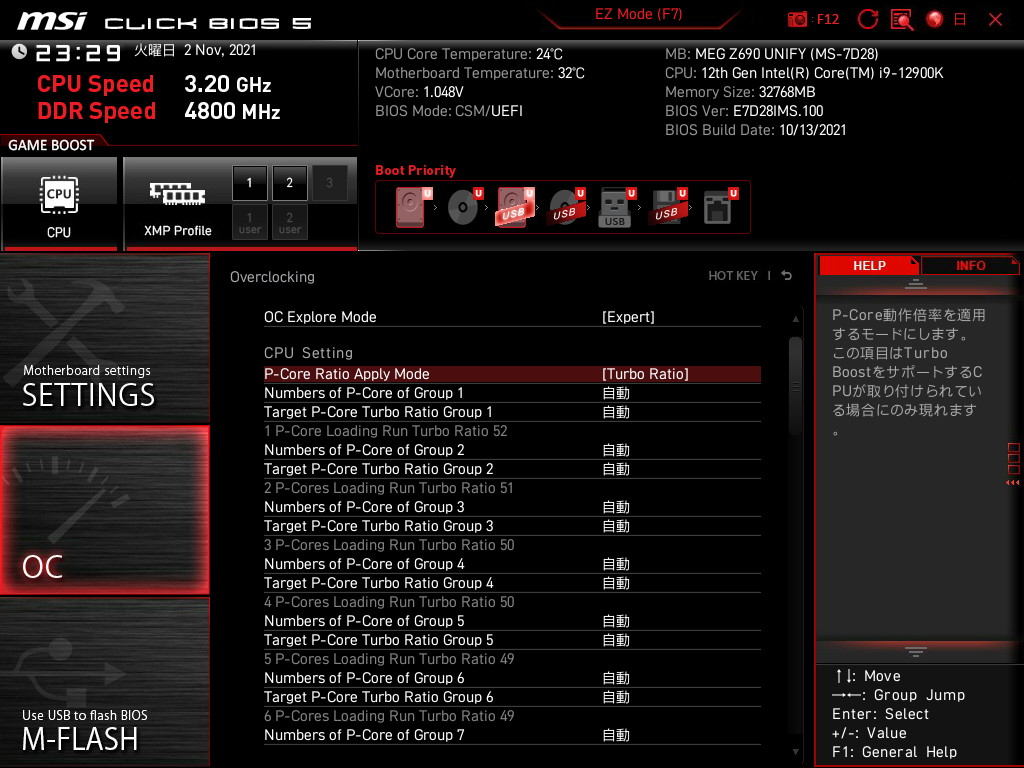1024x768 pixels.
Task: Open language selection via the globe icon
Action: tap(935, 20)
